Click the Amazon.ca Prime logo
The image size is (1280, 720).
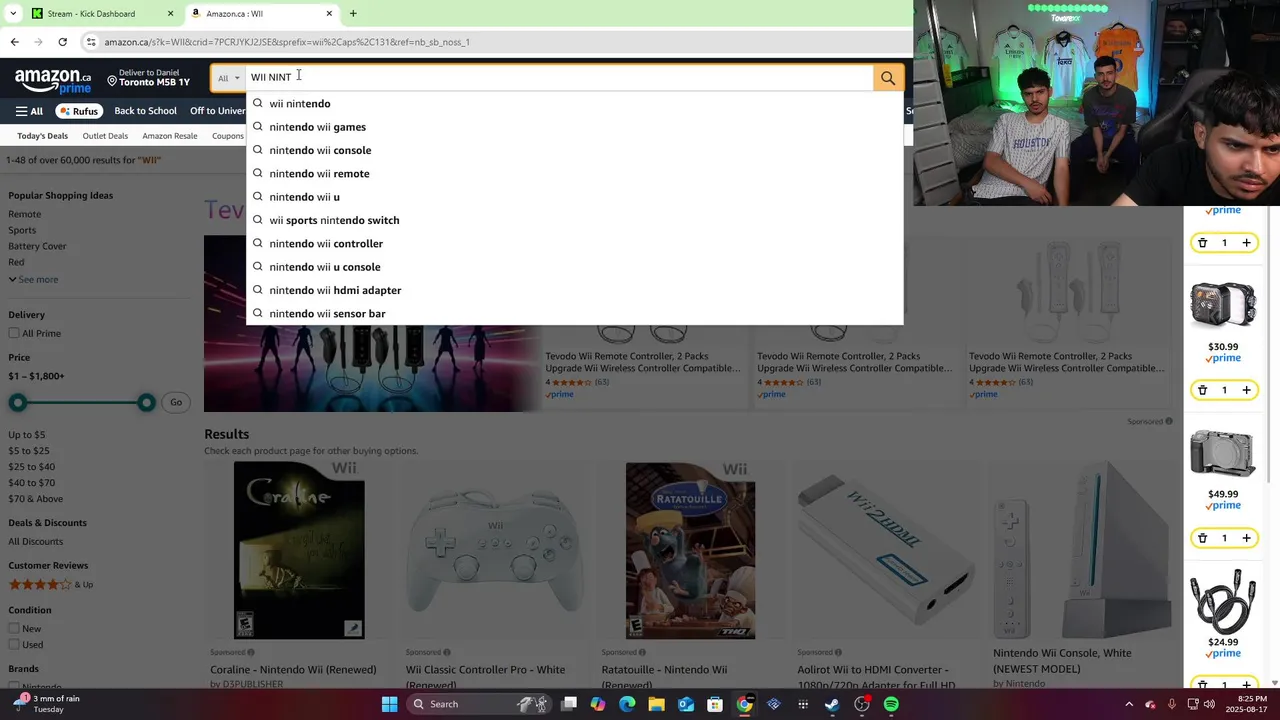[x=53, y=80]
